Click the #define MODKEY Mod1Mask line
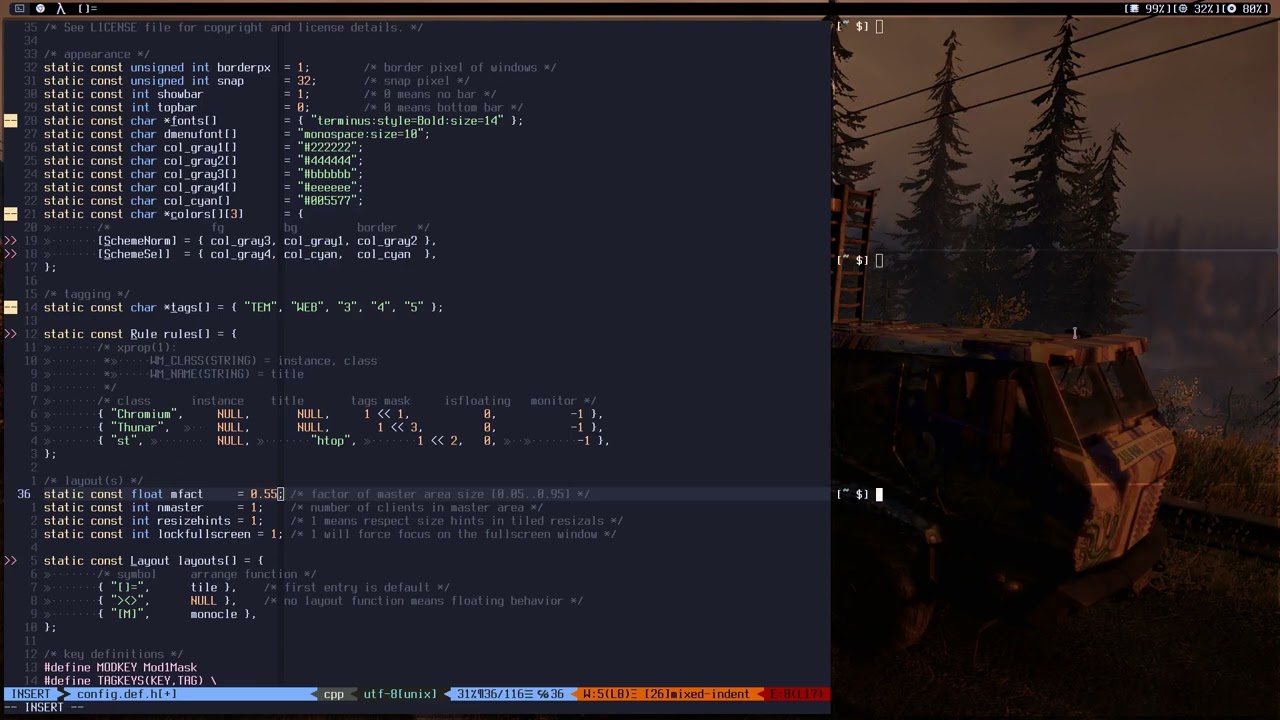Screen dimensions: 1280x720 [x=120, y=668]
